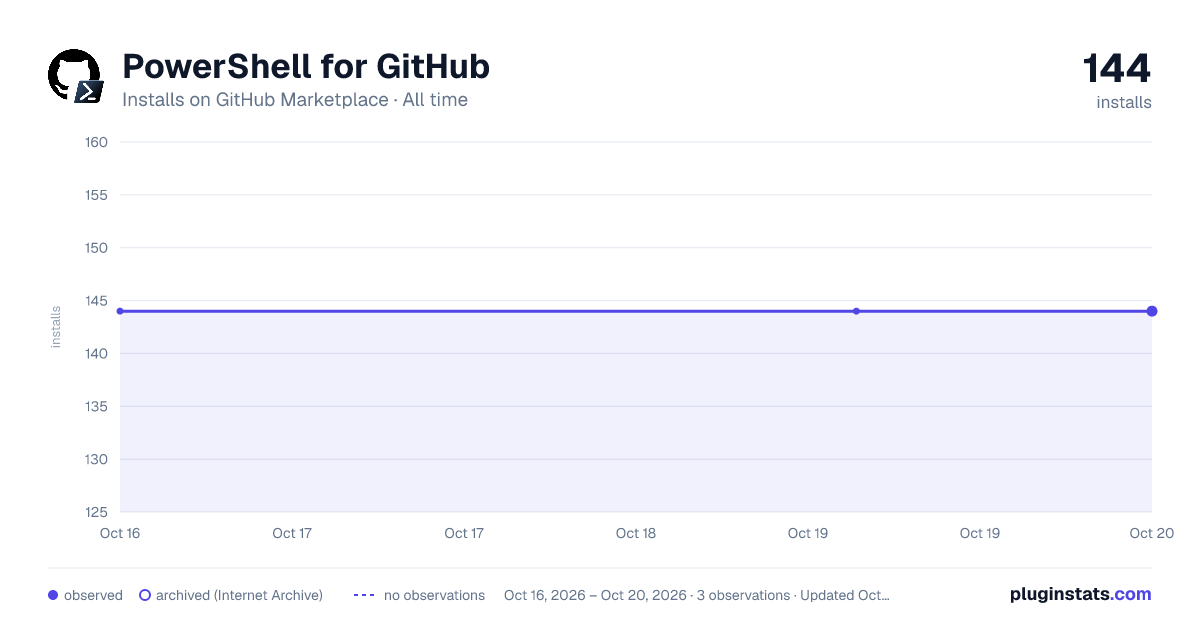Click the archived (Internet Archive) legend label
Viewport: 1200px width, 630px height.
239,595
